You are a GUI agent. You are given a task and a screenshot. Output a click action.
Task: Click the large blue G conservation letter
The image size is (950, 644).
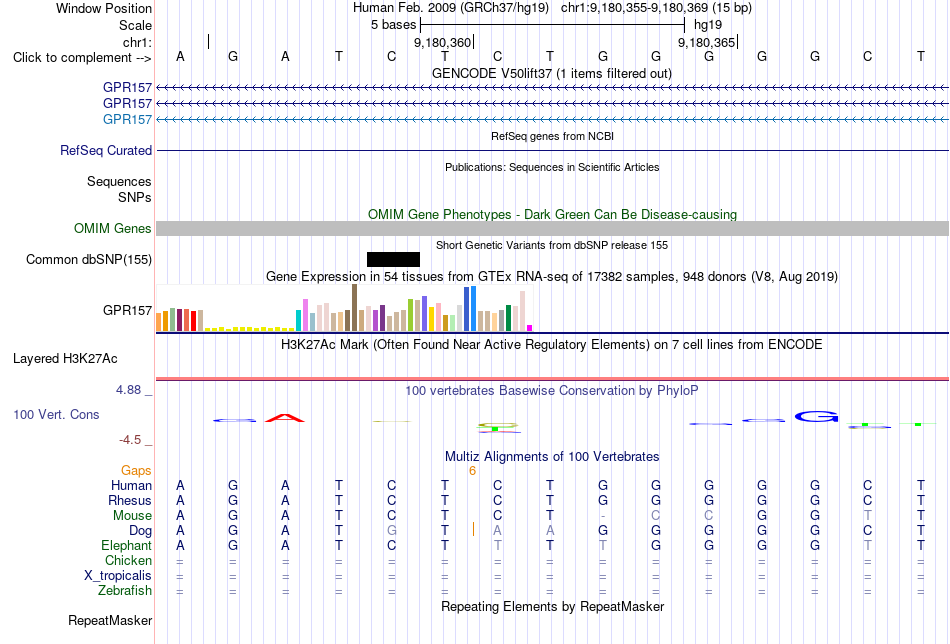pyautogui.click(x=816, y=416)
